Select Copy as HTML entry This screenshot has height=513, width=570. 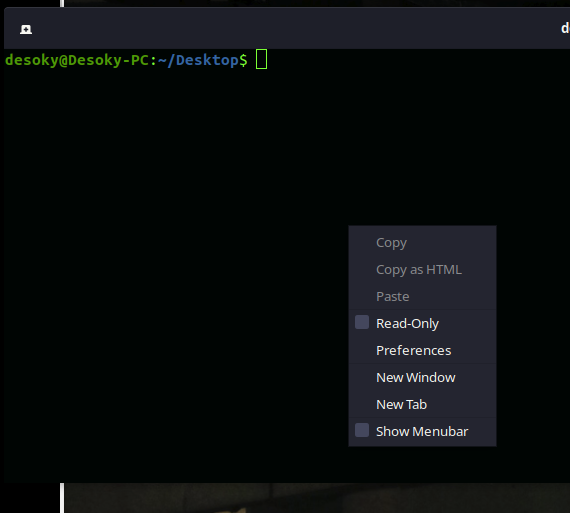tap(422, 270)
